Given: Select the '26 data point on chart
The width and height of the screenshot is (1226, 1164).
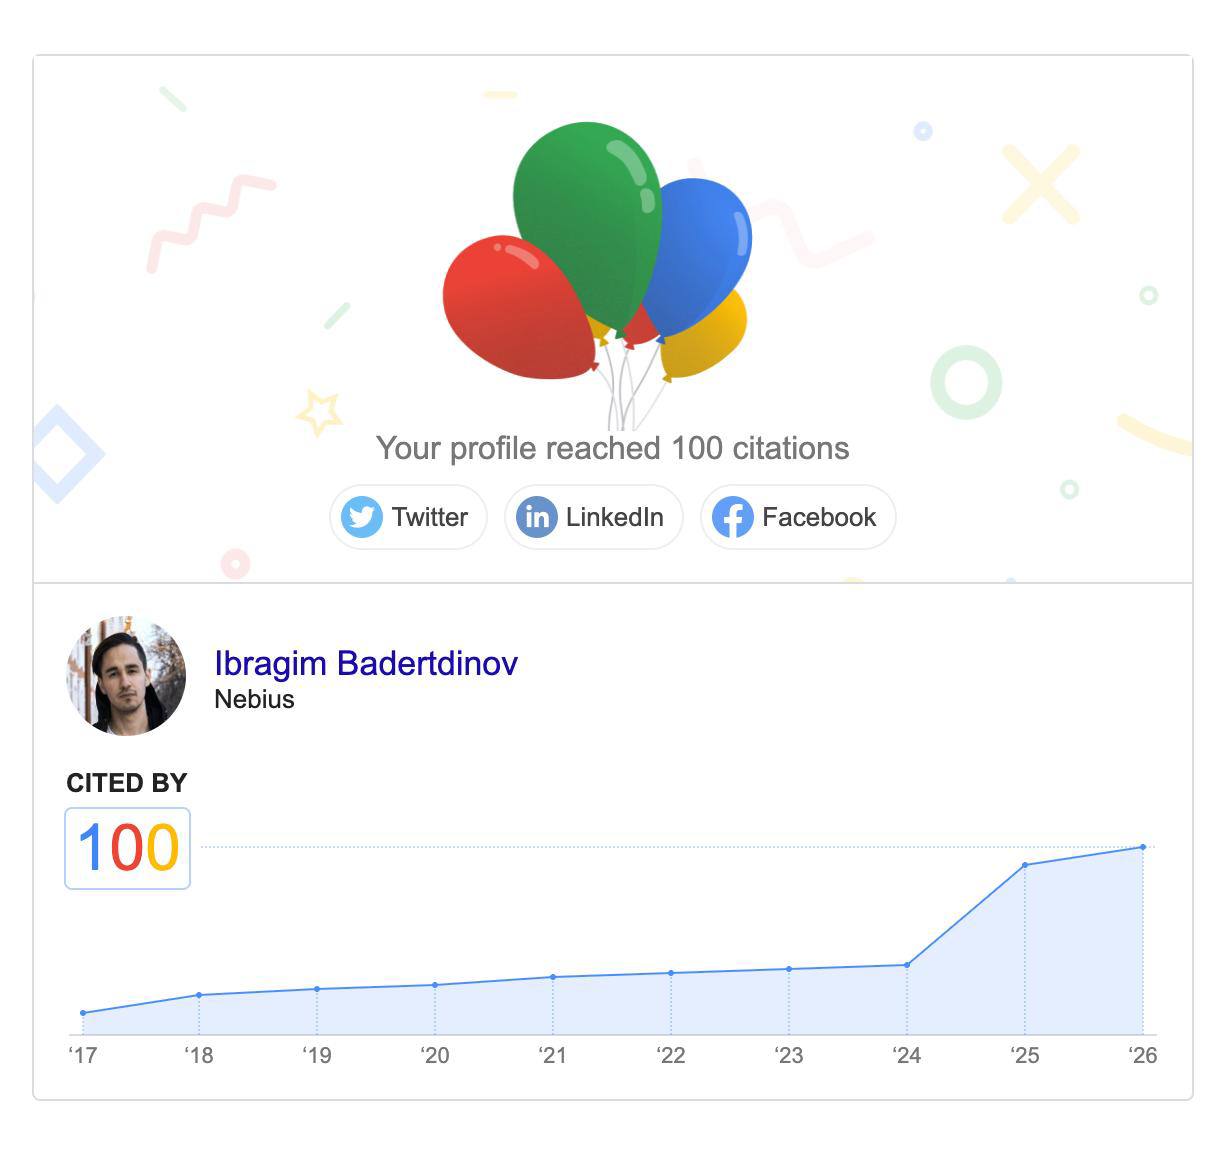Looking at the screenshot, I should pyautogui.click(x=1143, y=847).
